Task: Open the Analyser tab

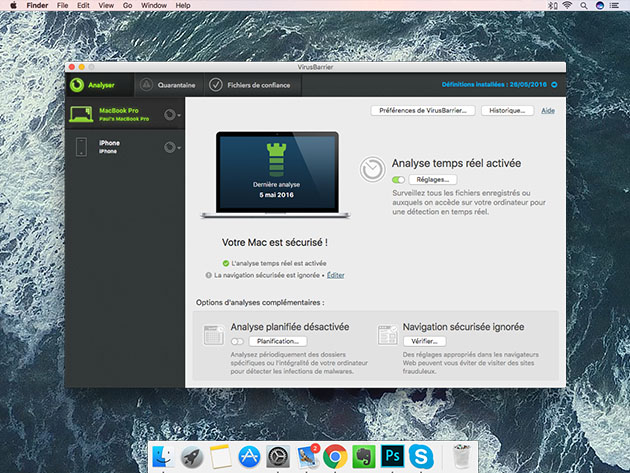Action: 100,85
